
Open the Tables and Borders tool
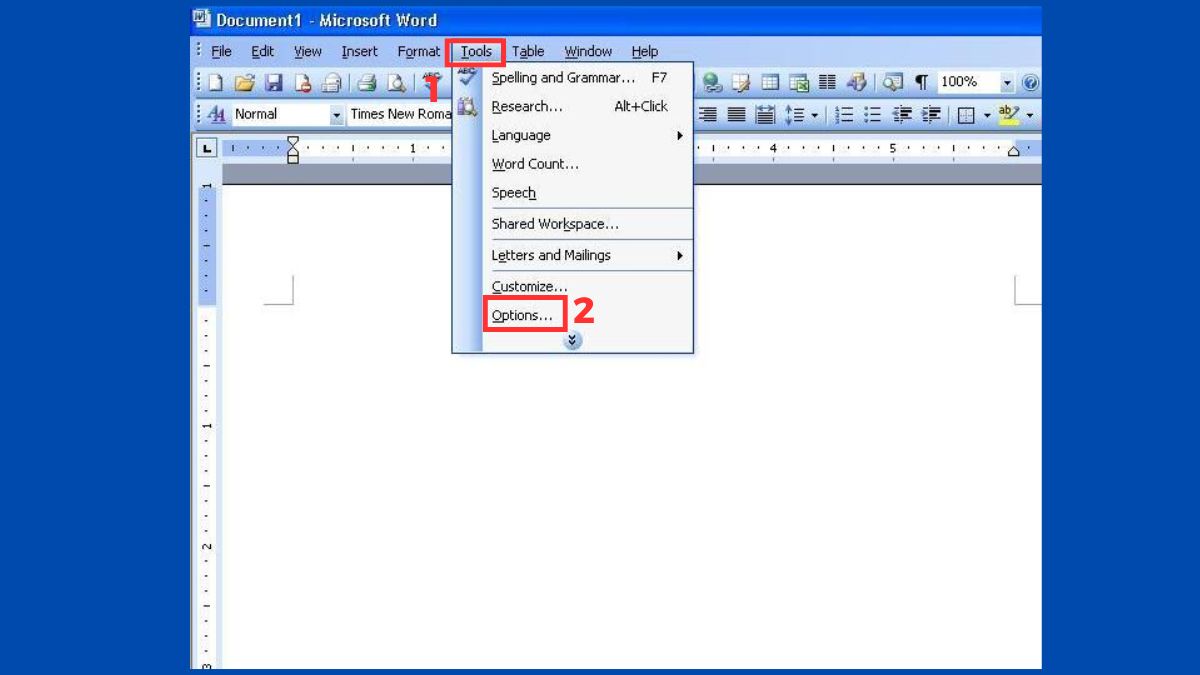[x=741, y=82]
